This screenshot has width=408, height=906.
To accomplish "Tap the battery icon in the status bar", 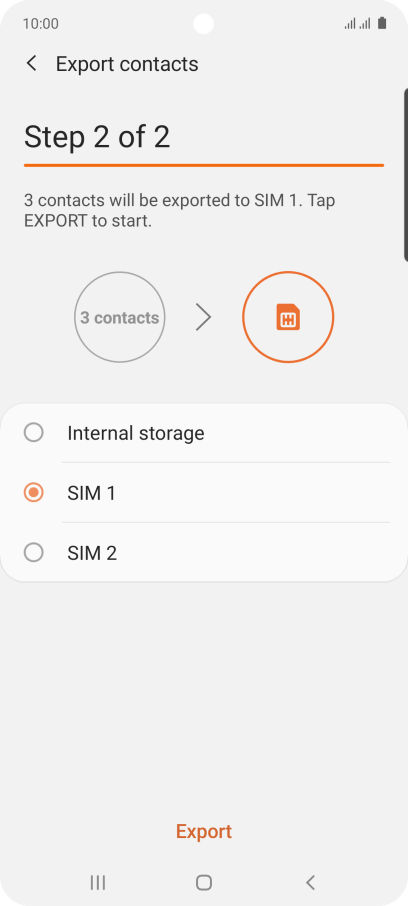I will [x=382, y=24].
